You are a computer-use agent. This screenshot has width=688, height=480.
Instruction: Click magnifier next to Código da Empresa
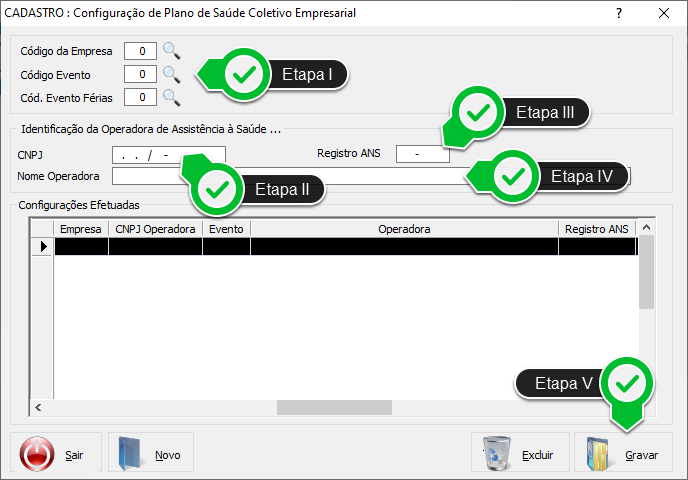tap(171, 50)
